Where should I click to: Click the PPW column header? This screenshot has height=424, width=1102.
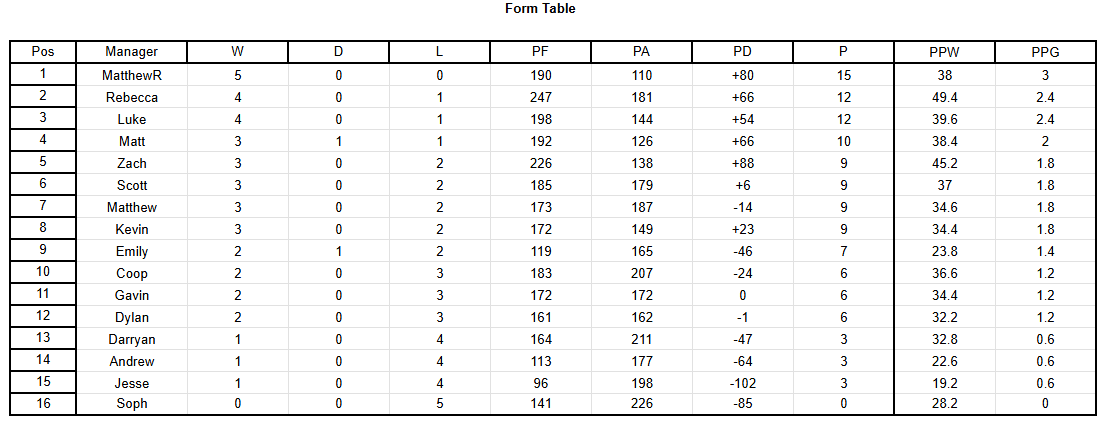click(944, 51)
